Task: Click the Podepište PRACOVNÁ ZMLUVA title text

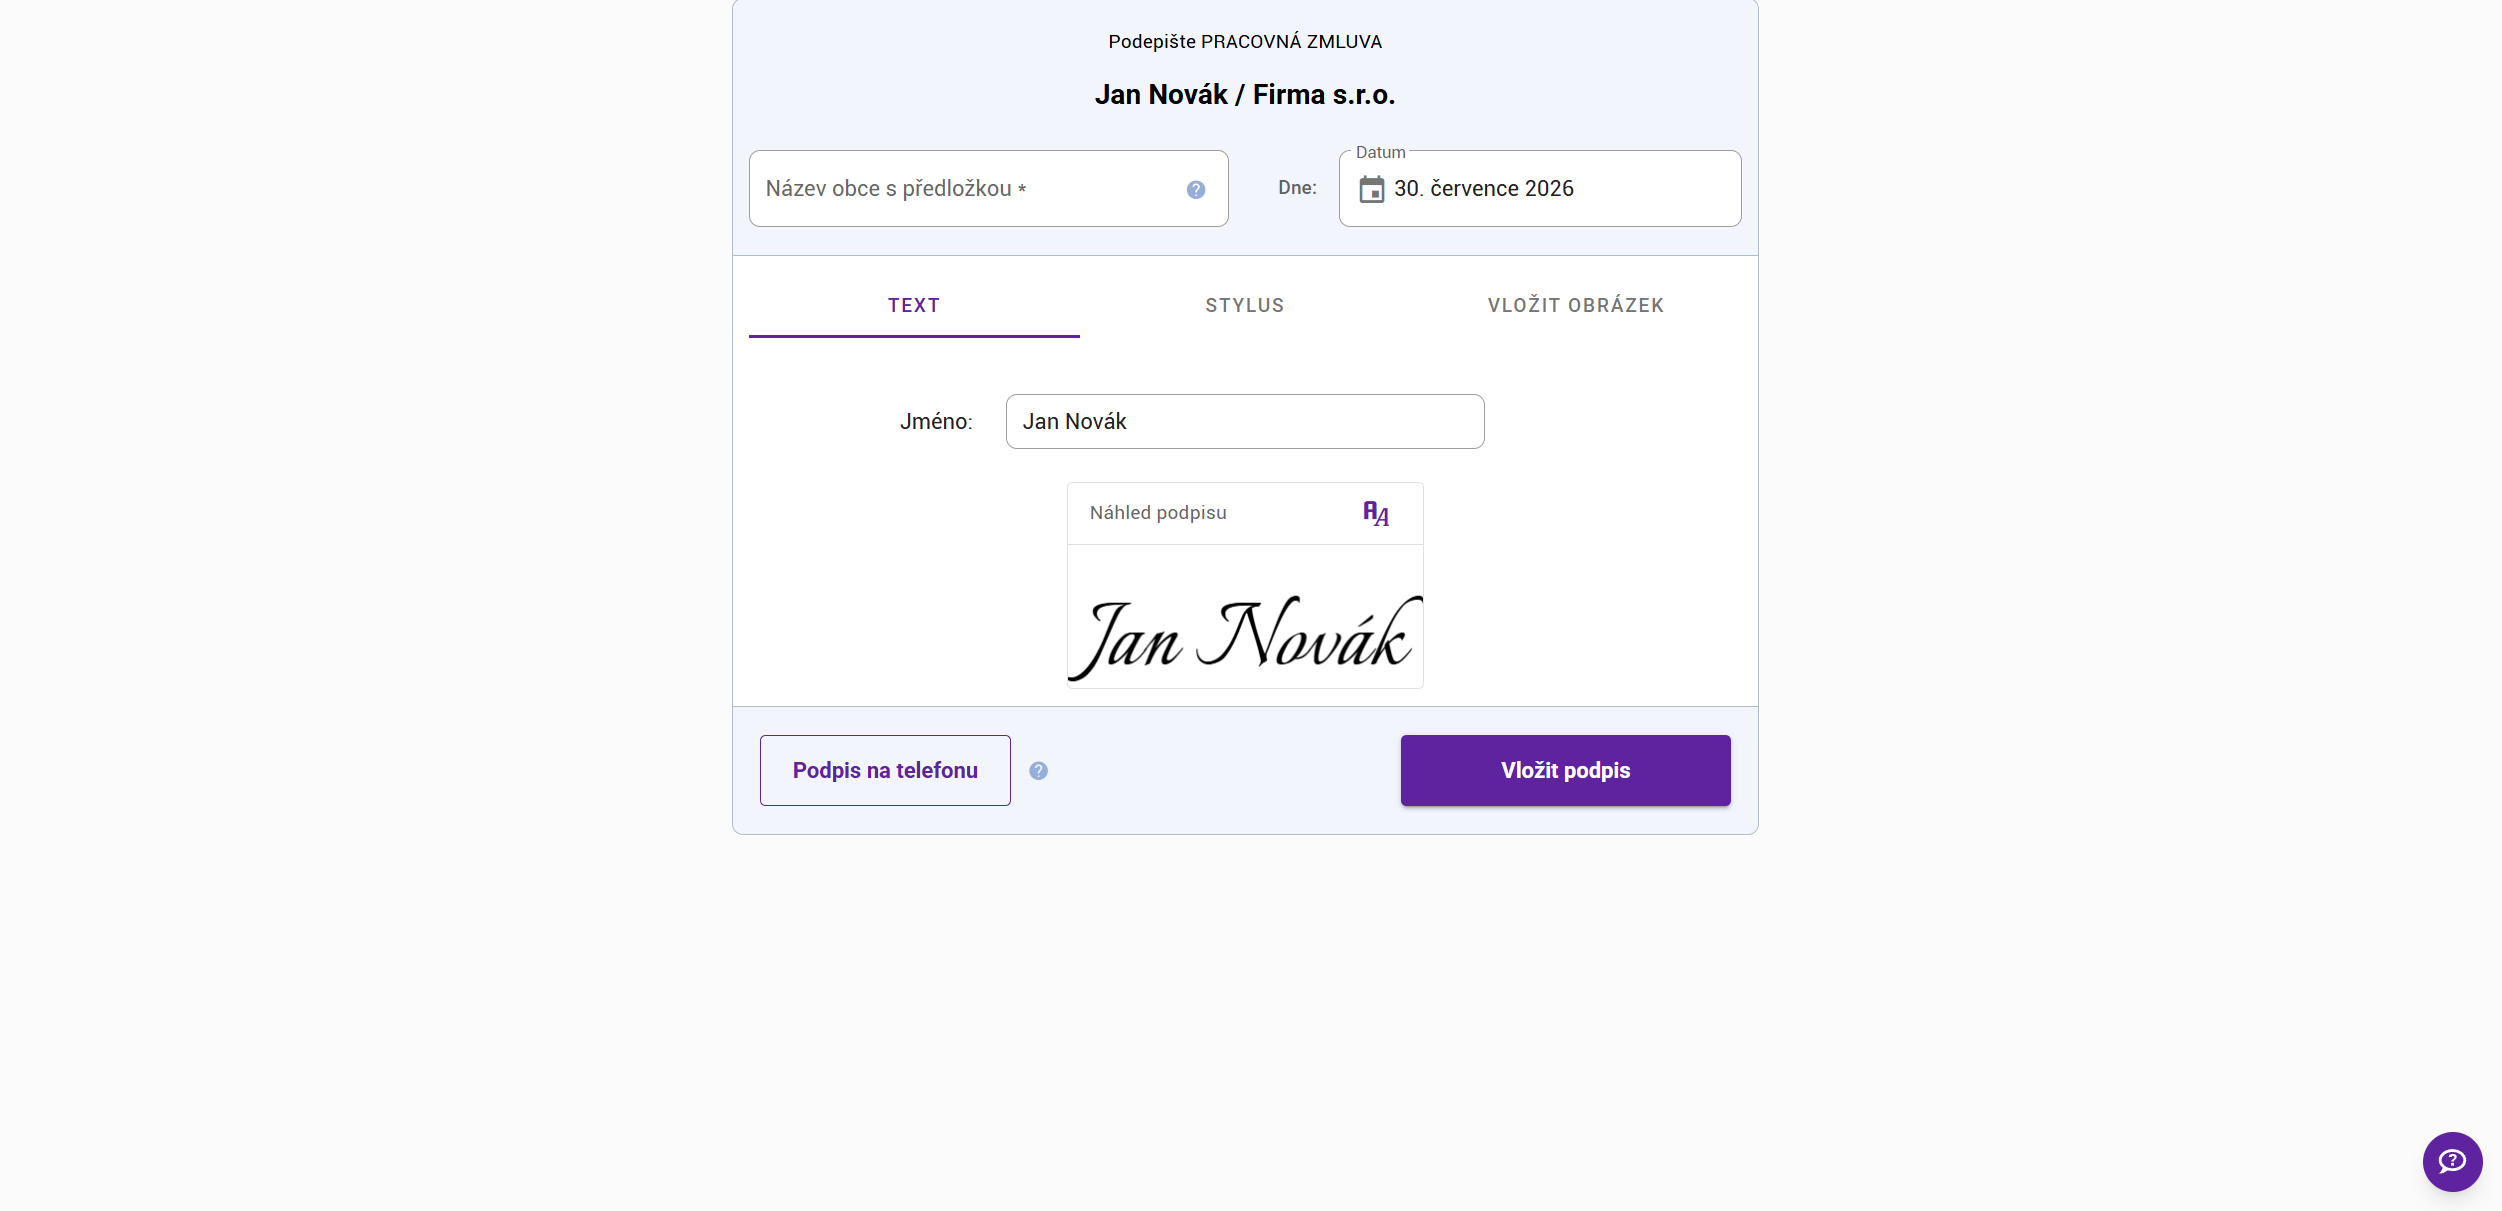Action: [1245, 42]
